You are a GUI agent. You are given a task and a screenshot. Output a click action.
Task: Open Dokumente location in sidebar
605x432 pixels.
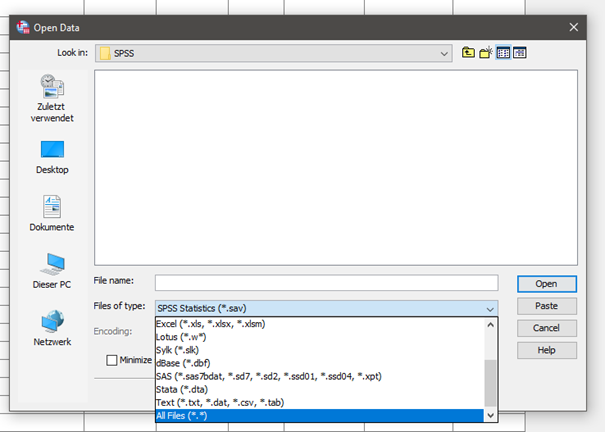[52, 213]
